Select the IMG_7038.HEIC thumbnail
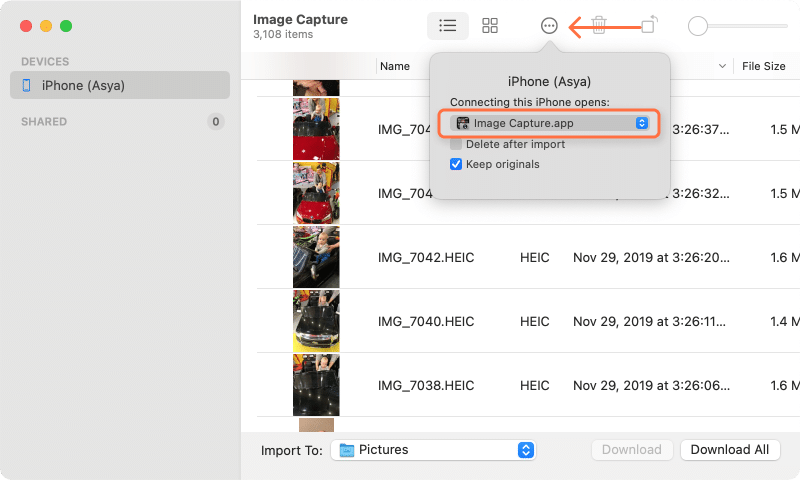 click(316, 385)
